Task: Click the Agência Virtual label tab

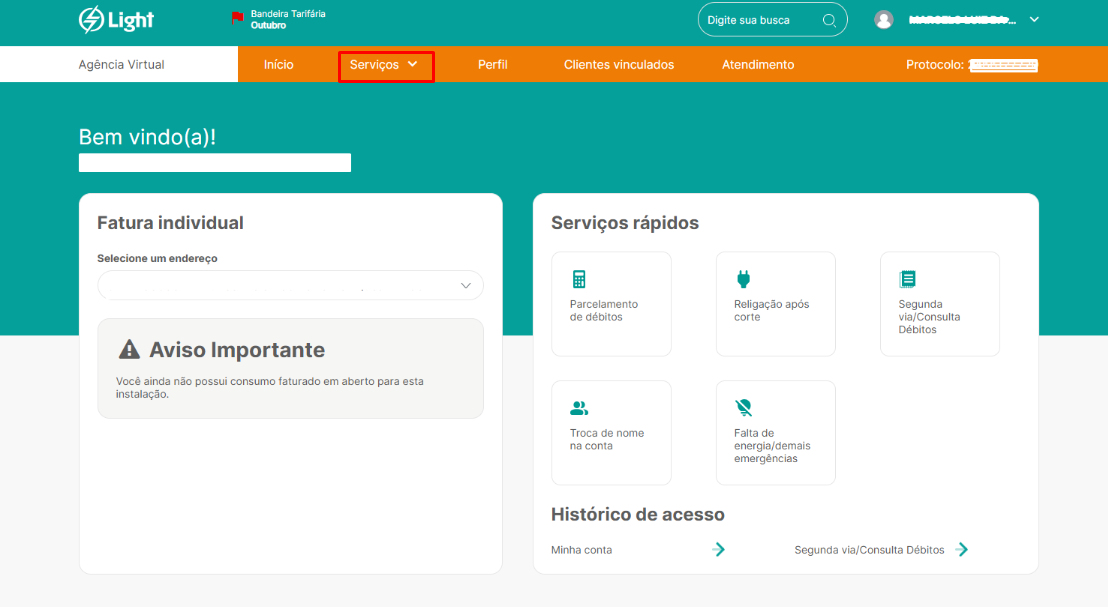Action: 121,65
